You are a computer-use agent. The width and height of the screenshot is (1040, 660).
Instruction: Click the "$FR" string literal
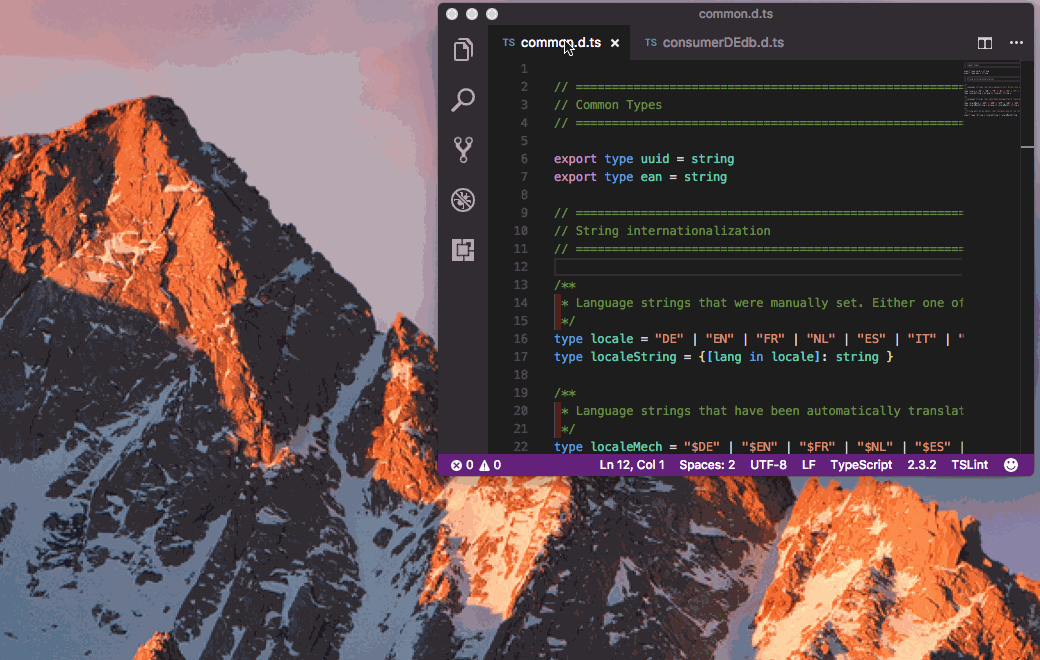click(x=816, y=447)
